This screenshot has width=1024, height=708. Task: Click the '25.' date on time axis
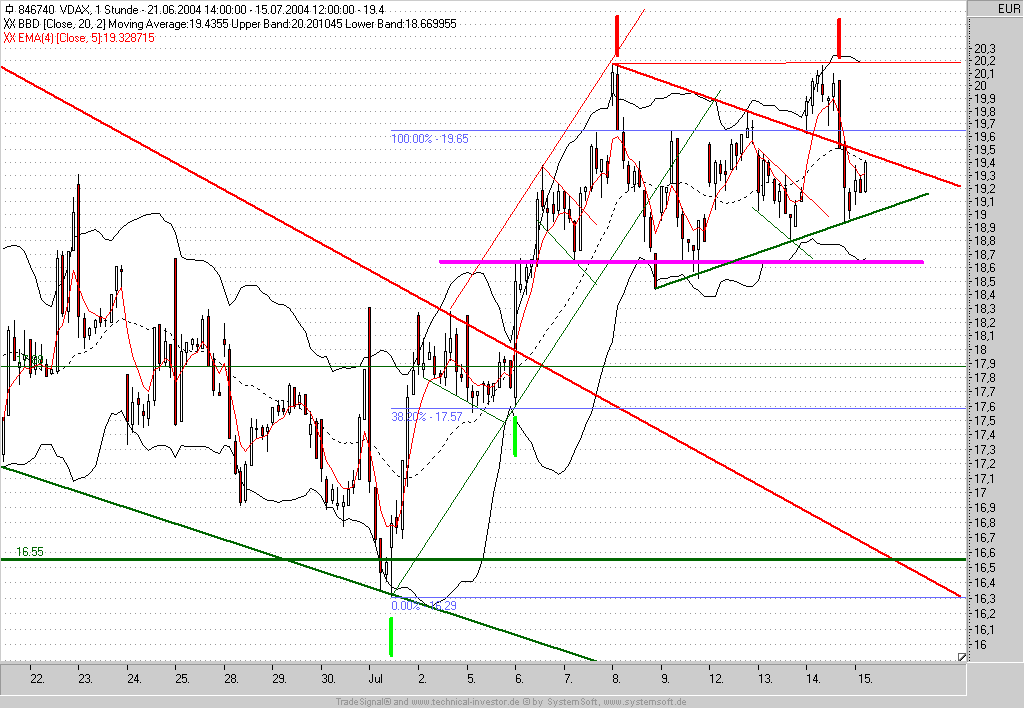(182, 679)
